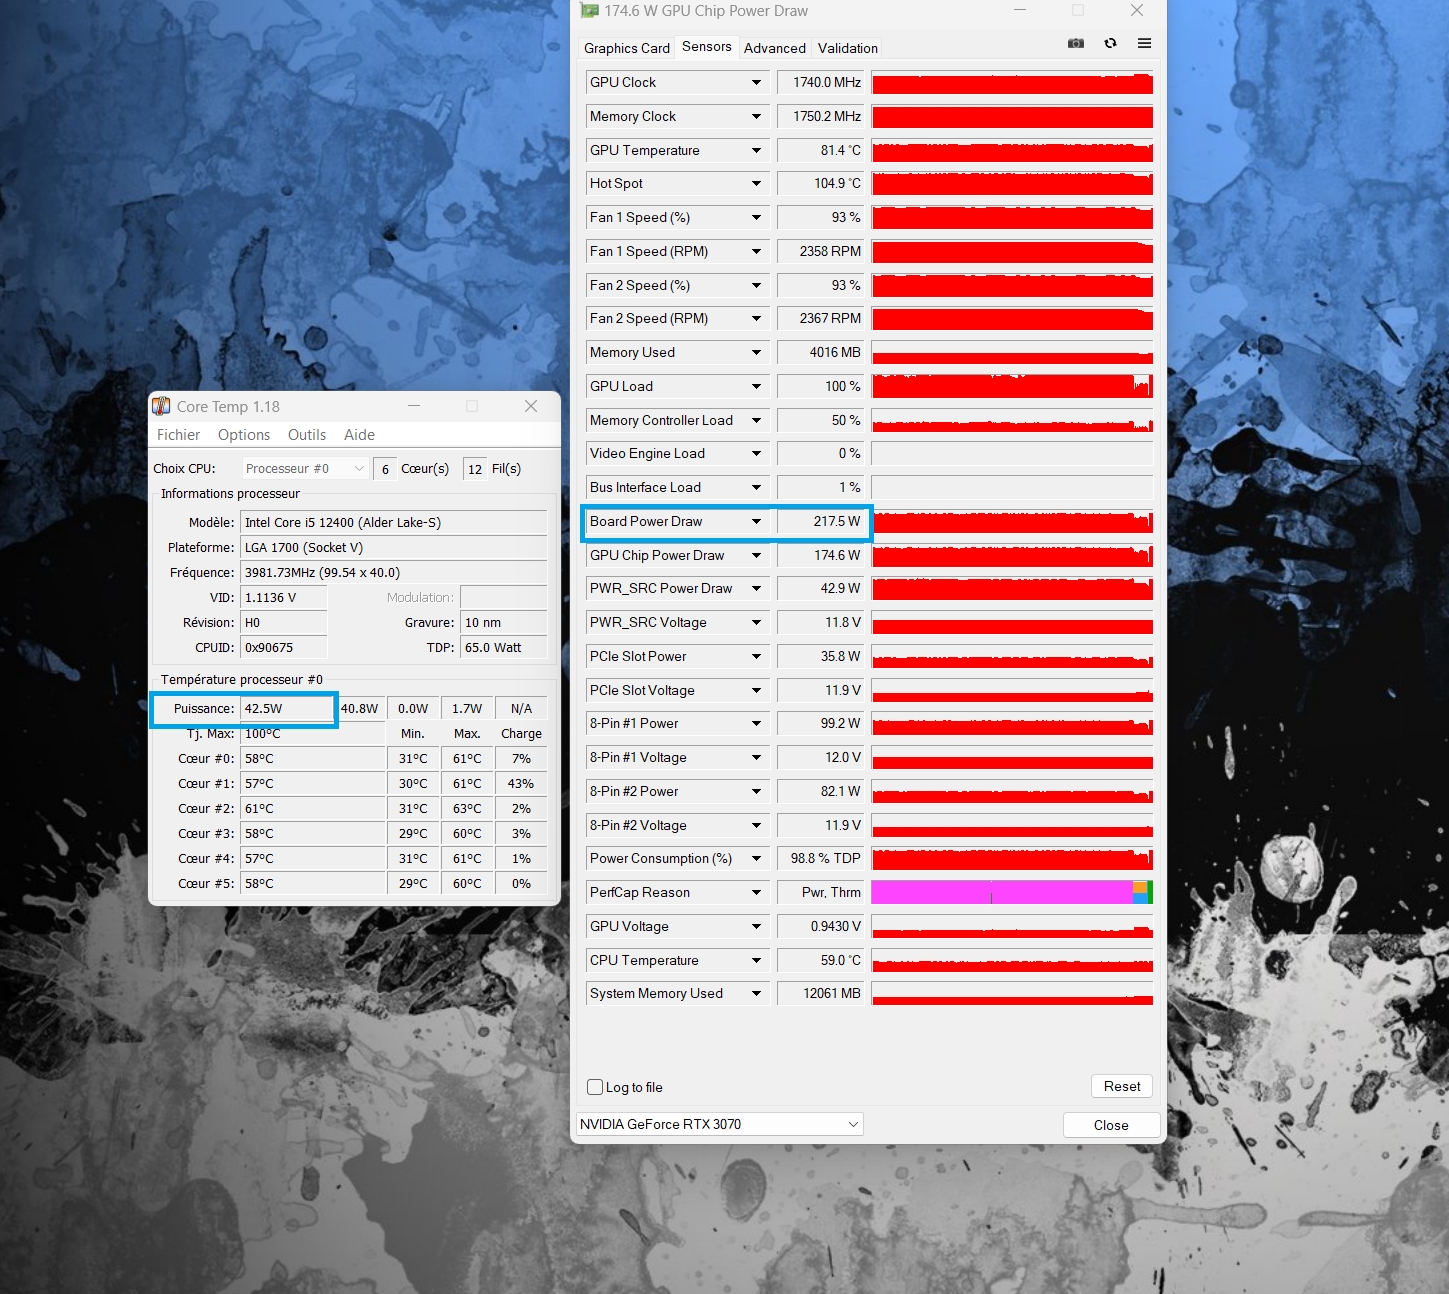
Task: Click the Close button in GPU-Z
Action: coord(1111,1125)
